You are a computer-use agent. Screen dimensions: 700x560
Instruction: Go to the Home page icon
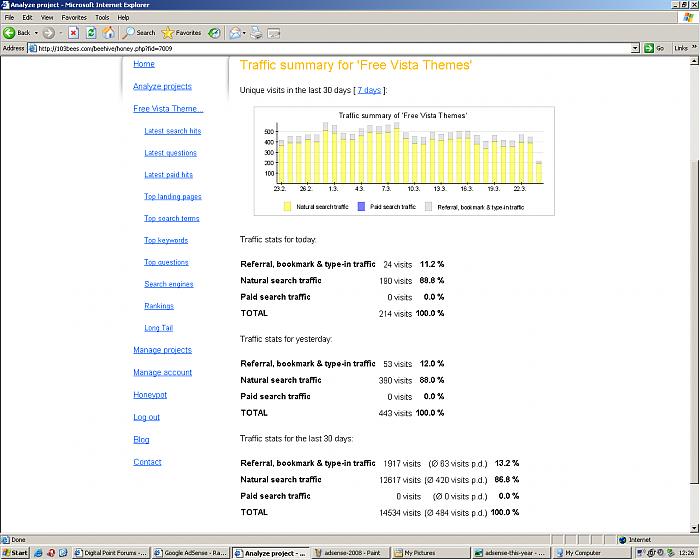coord(108,33)
